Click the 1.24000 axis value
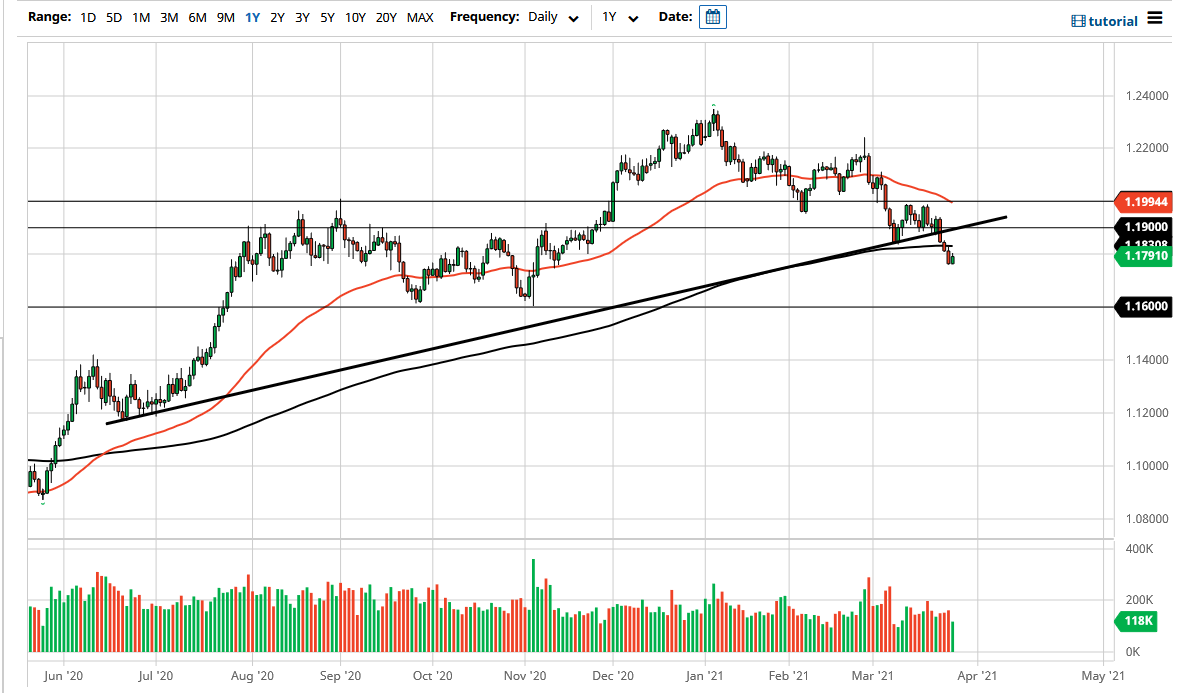 [x=1146, y=96]
